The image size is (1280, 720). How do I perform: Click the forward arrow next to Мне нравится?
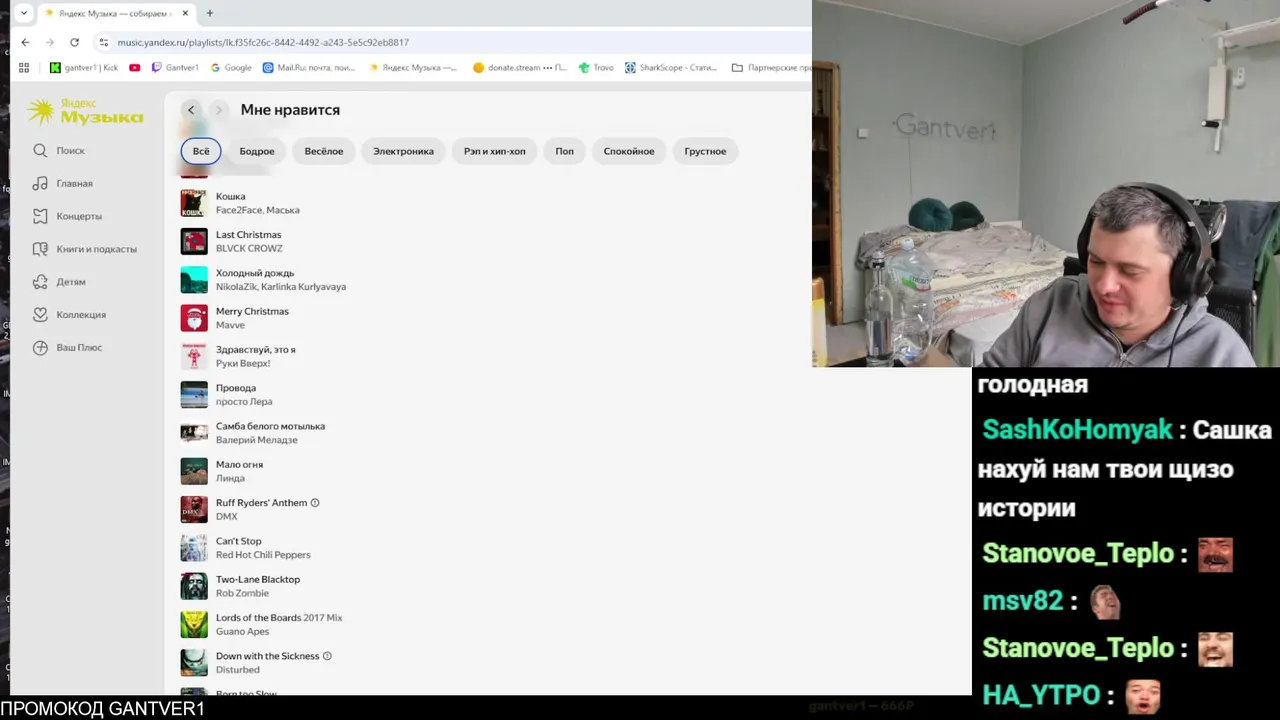[219, 110]
